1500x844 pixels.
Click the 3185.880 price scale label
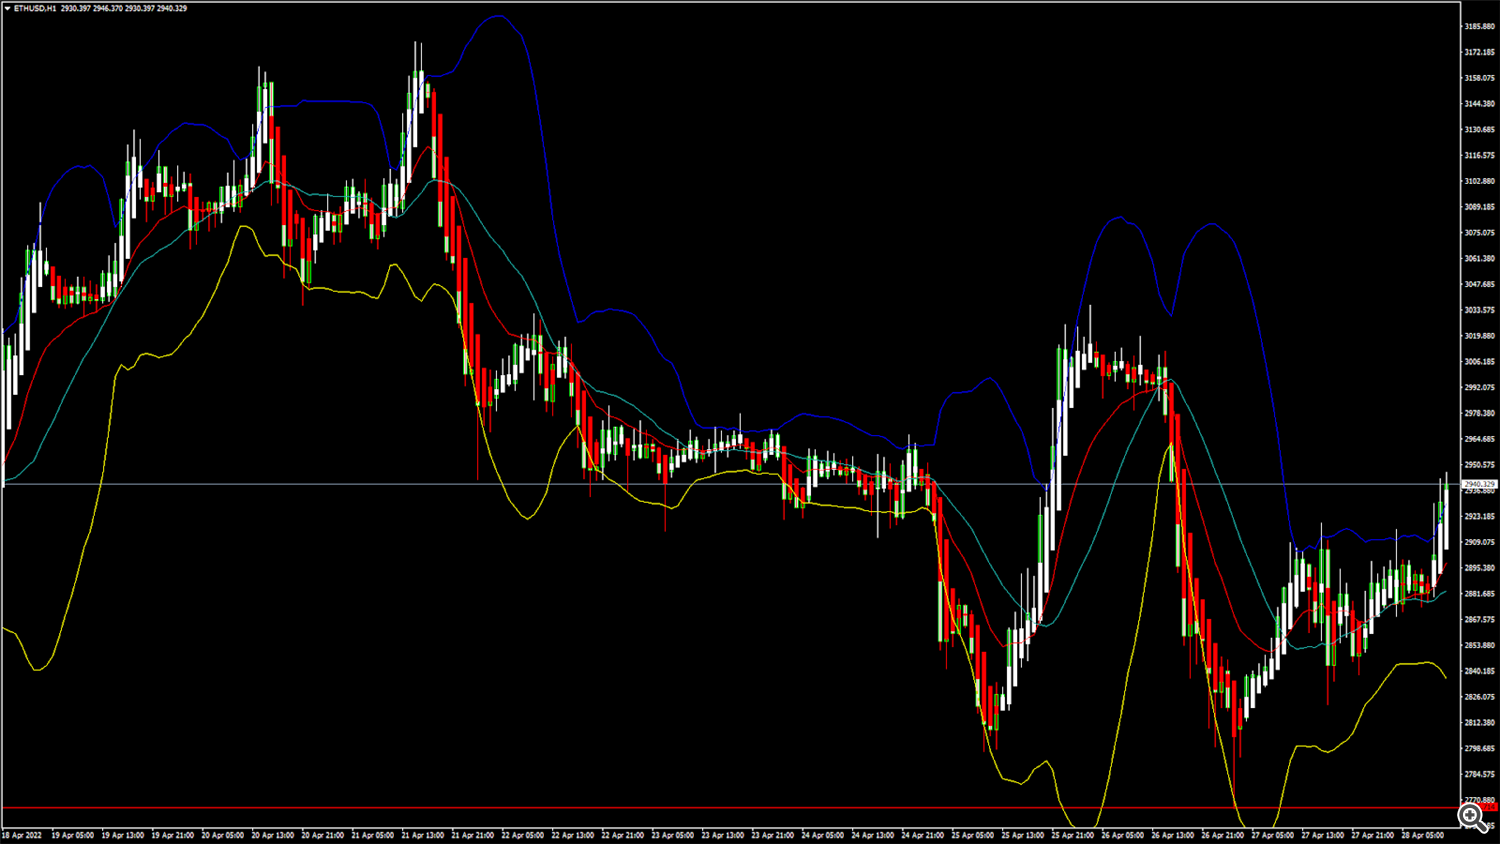coord(1480,27)
